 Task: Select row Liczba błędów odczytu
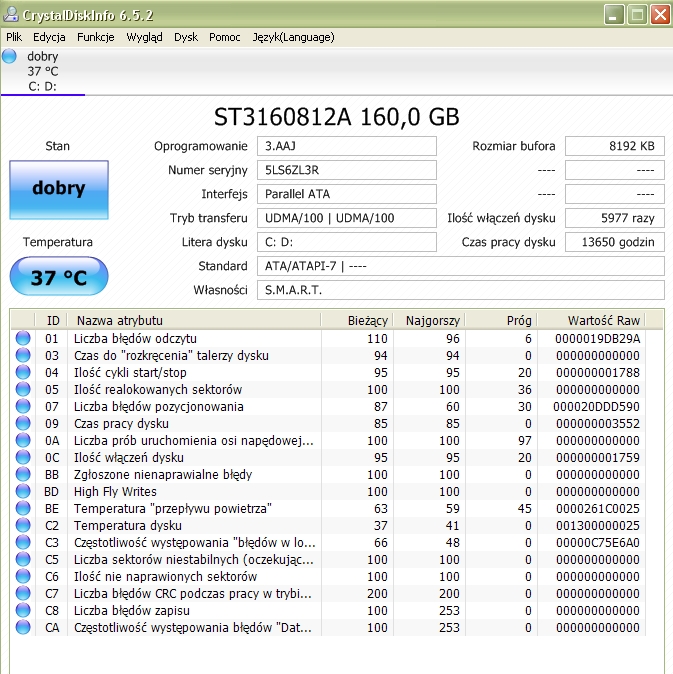pos(328,339)
